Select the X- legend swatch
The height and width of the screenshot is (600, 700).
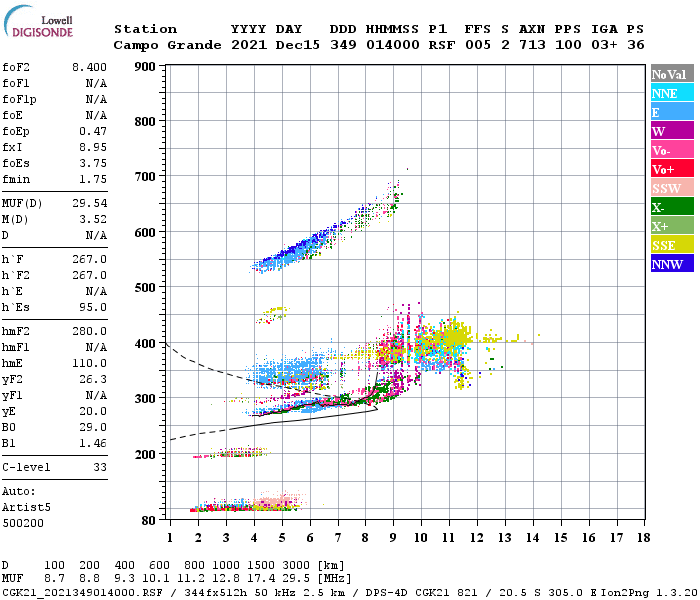pos(672,207)
